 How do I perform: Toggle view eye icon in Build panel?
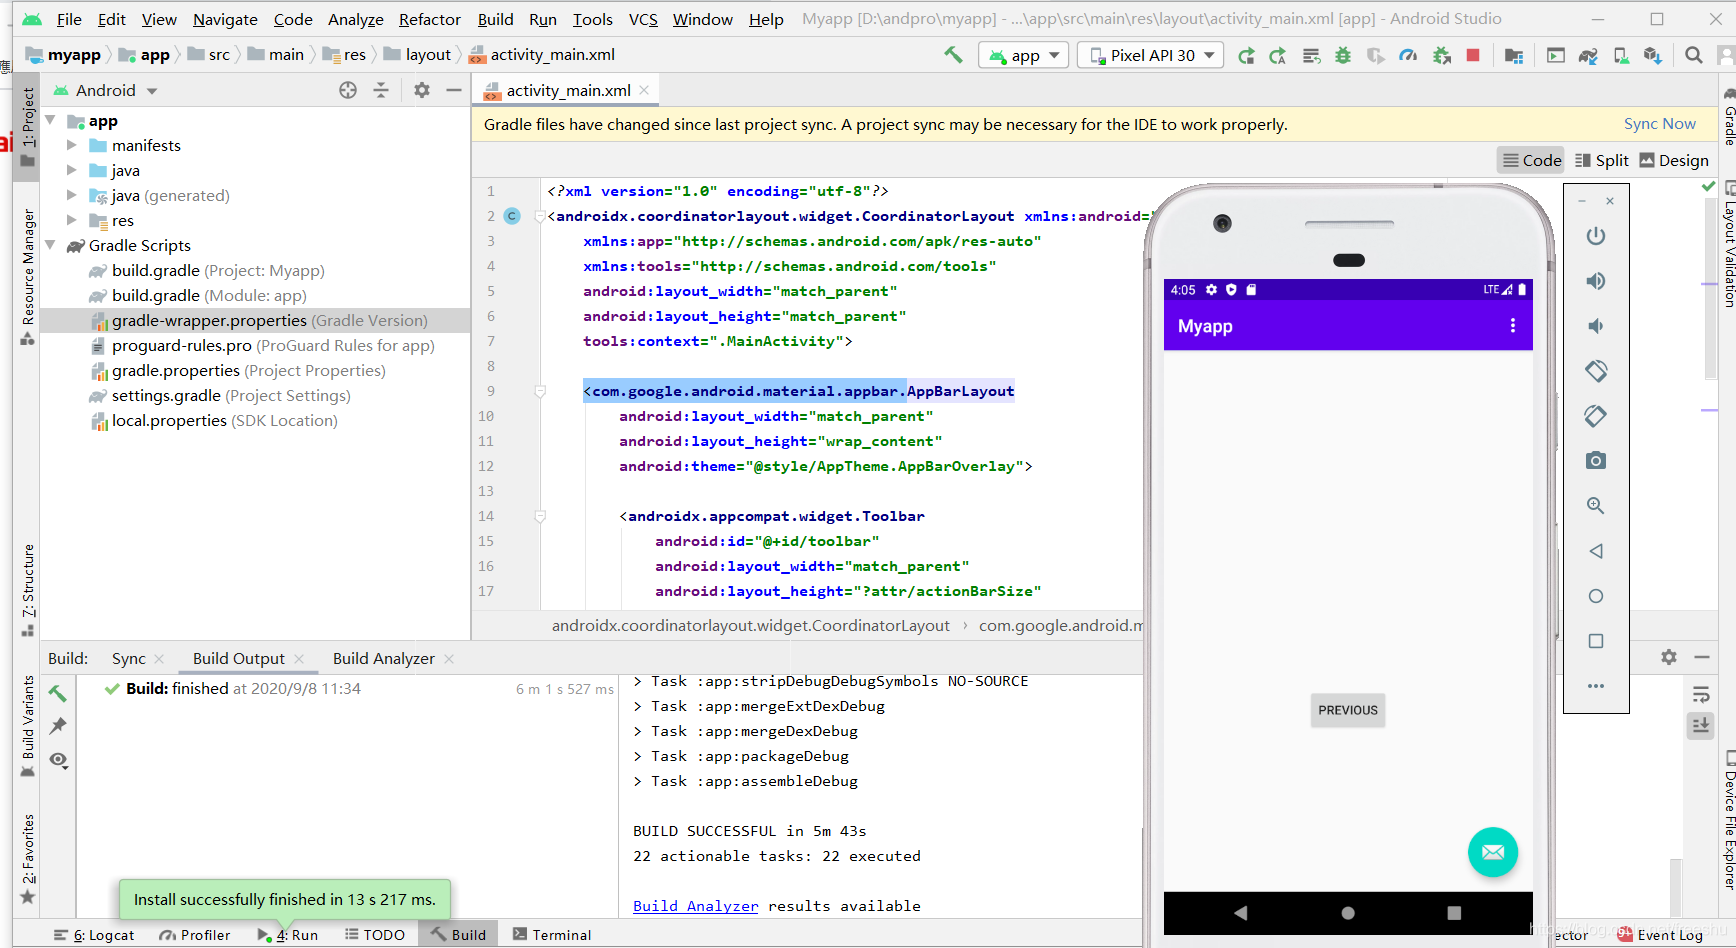[x=59, y=760]
